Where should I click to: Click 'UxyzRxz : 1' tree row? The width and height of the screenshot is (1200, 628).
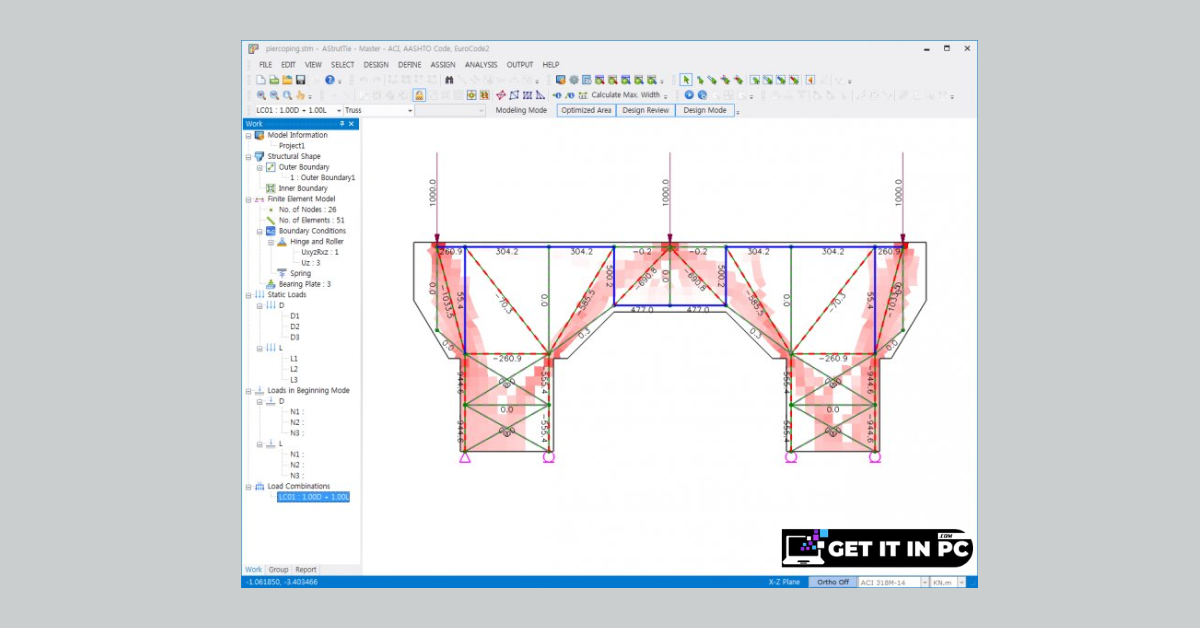320,252
